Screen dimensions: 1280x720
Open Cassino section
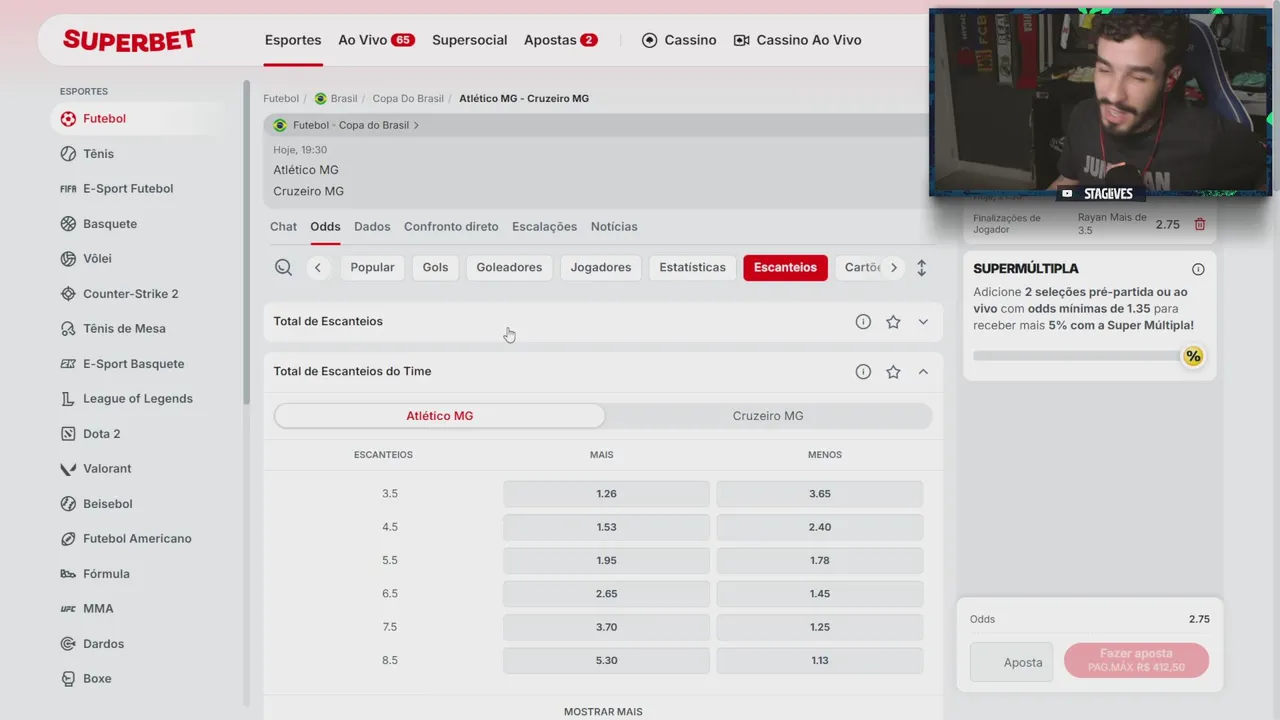(x=679, y=40)
